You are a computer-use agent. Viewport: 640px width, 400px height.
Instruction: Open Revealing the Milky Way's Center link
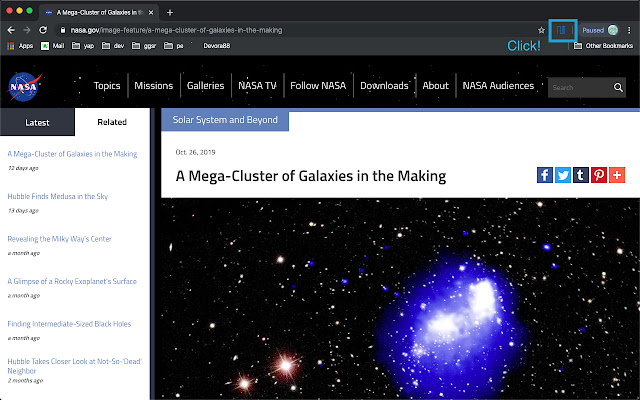click(x=60, y=239)
